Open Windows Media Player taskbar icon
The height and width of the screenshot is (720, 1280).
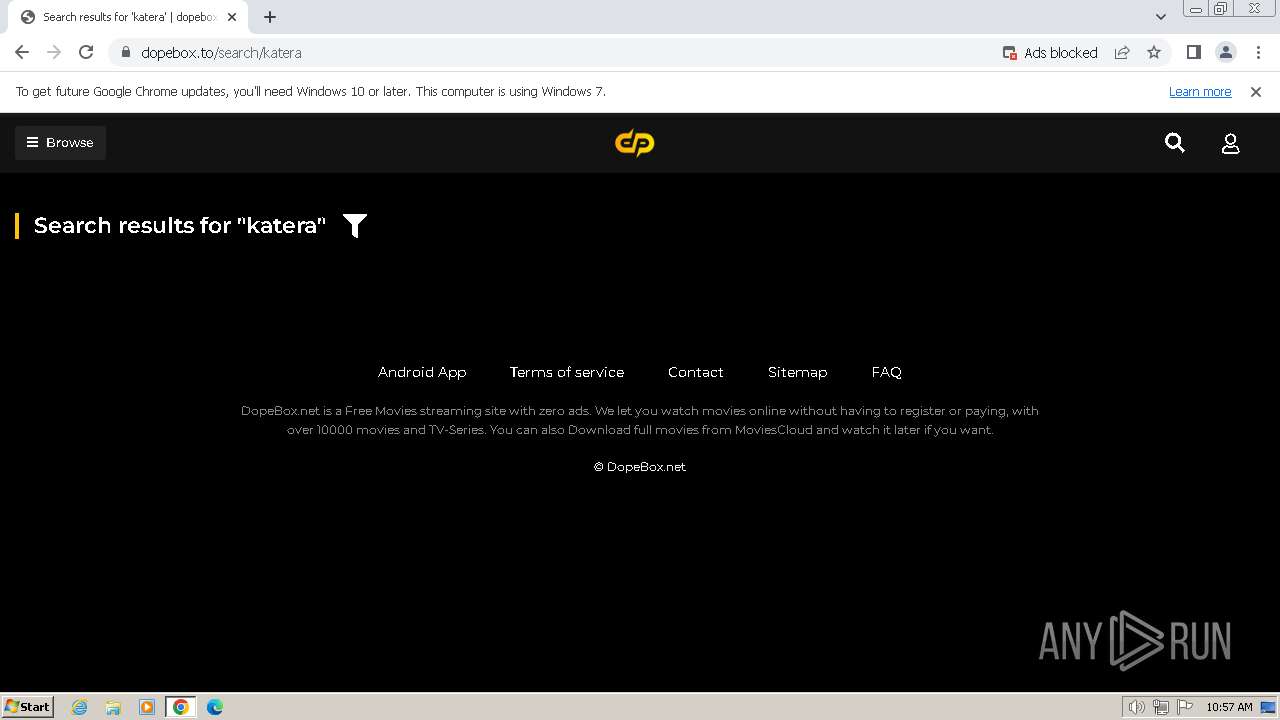tap(147, 707)
